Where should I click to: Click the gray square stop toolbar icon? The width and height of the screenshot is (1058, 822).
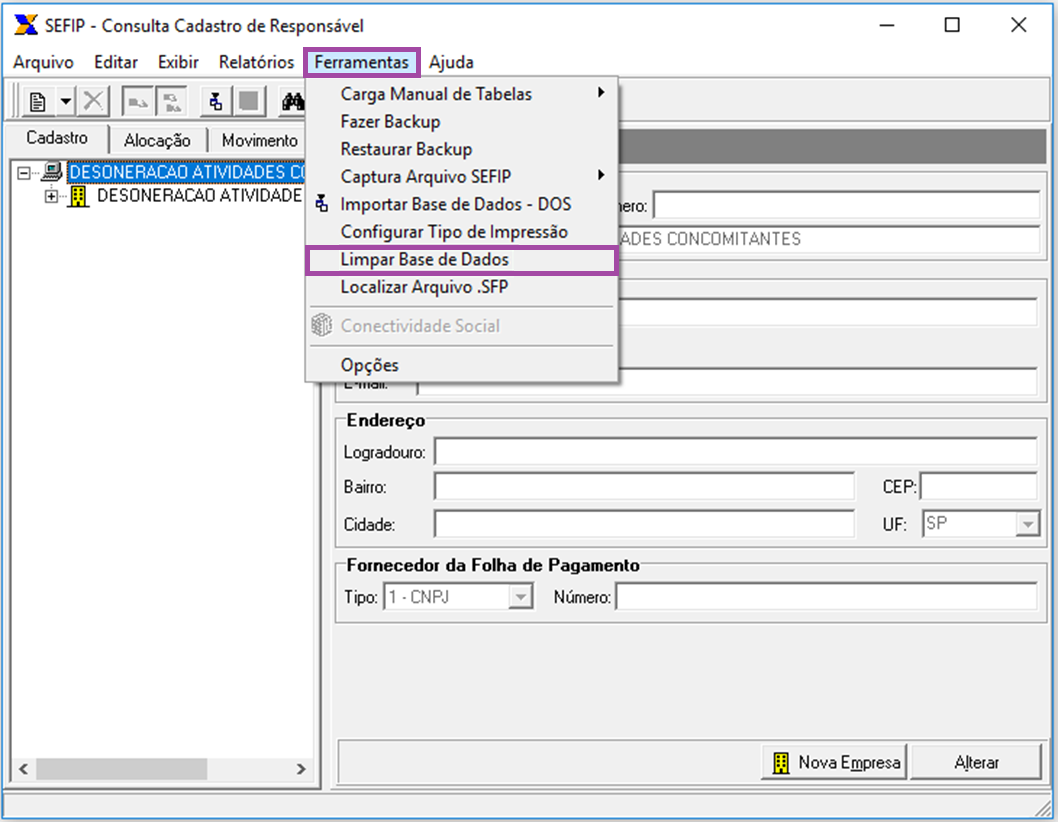coord(248,102)
